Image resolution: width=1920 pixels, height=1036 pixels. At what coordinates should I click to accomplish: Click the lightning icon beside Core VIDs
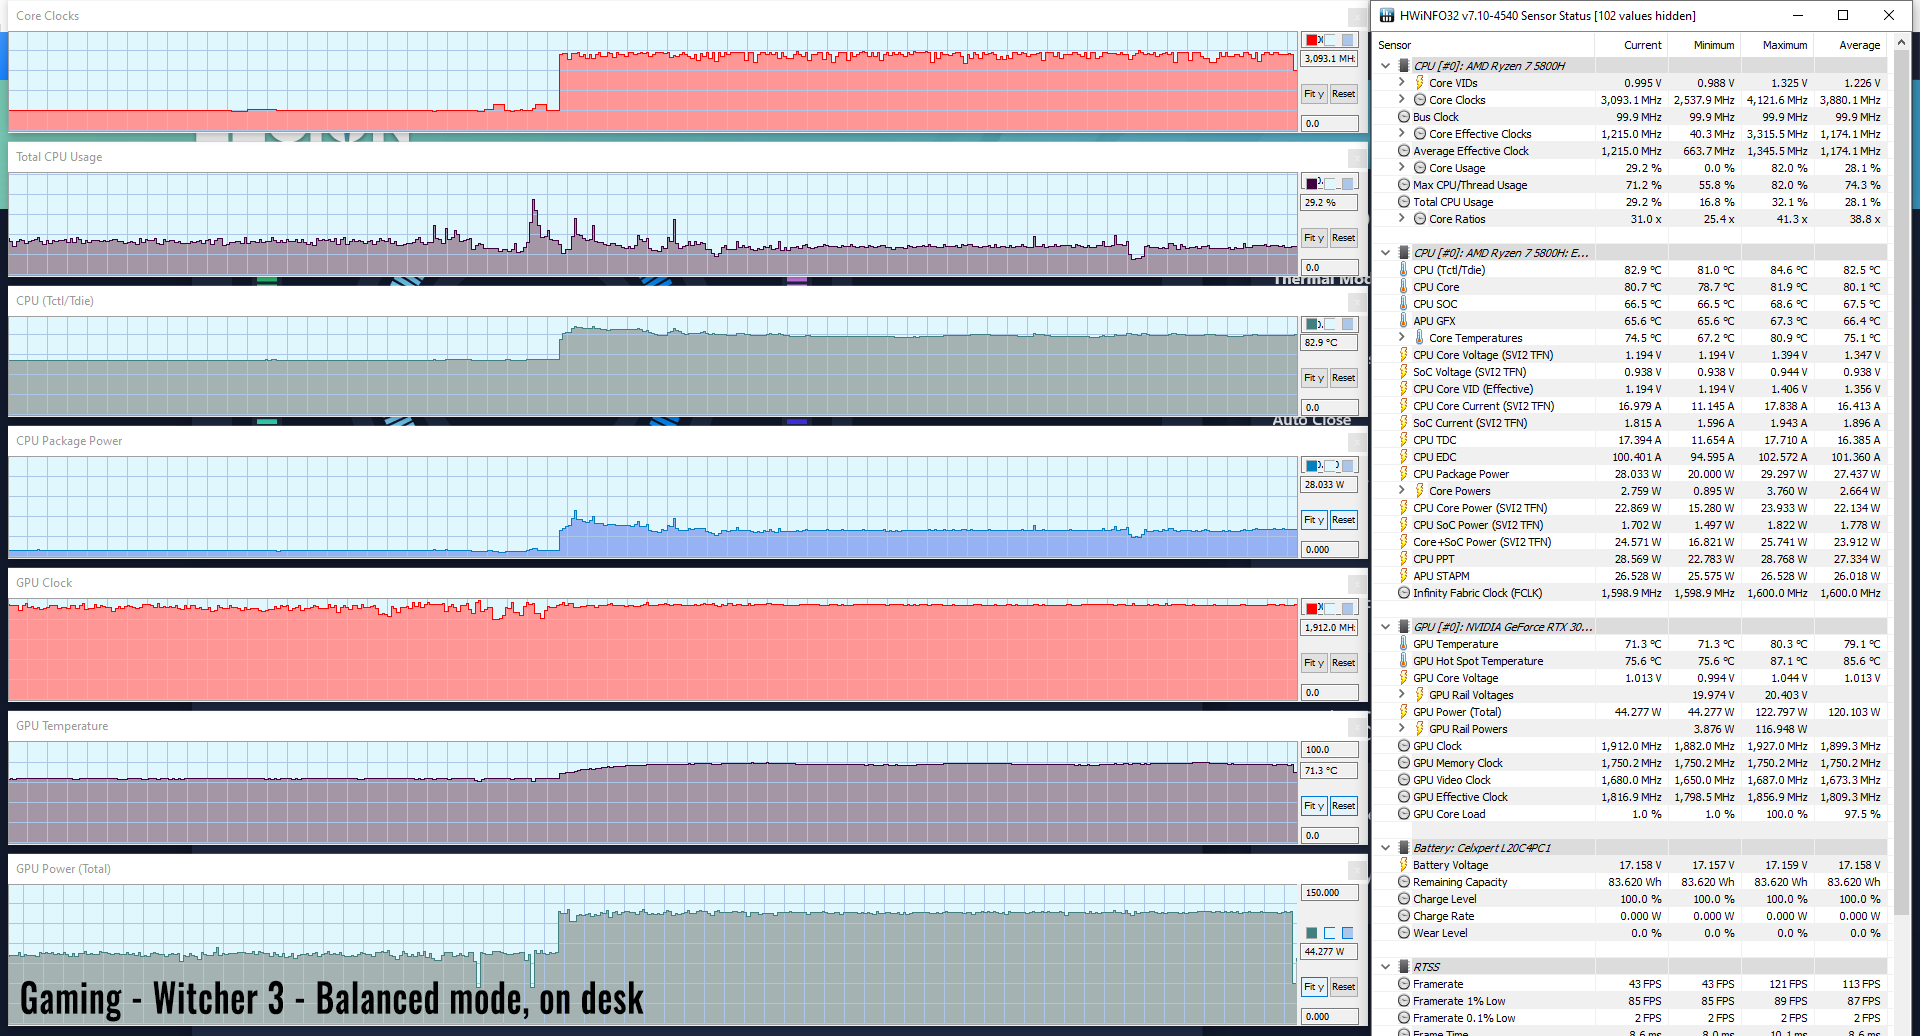pos(1419,83)
